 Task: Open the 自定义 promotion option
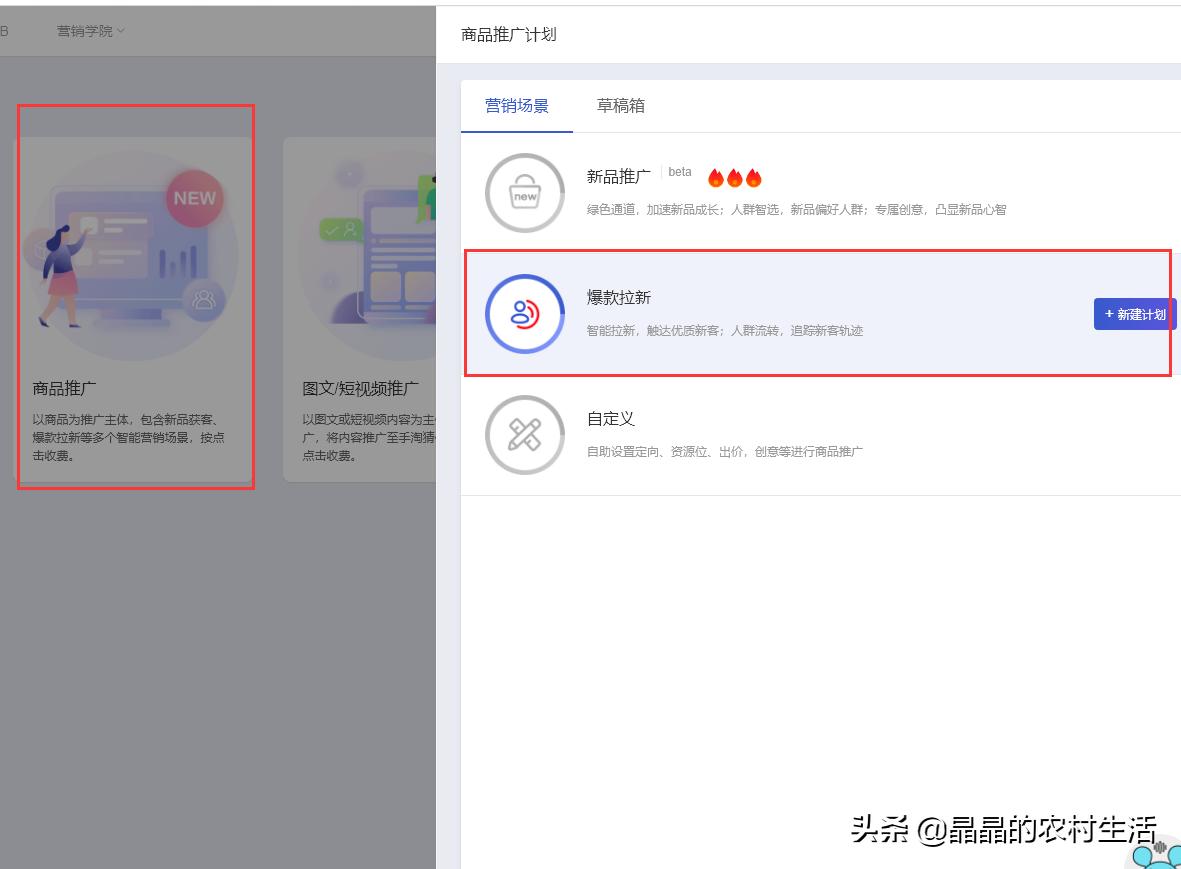pyautogui.click(x=611, y=419)
